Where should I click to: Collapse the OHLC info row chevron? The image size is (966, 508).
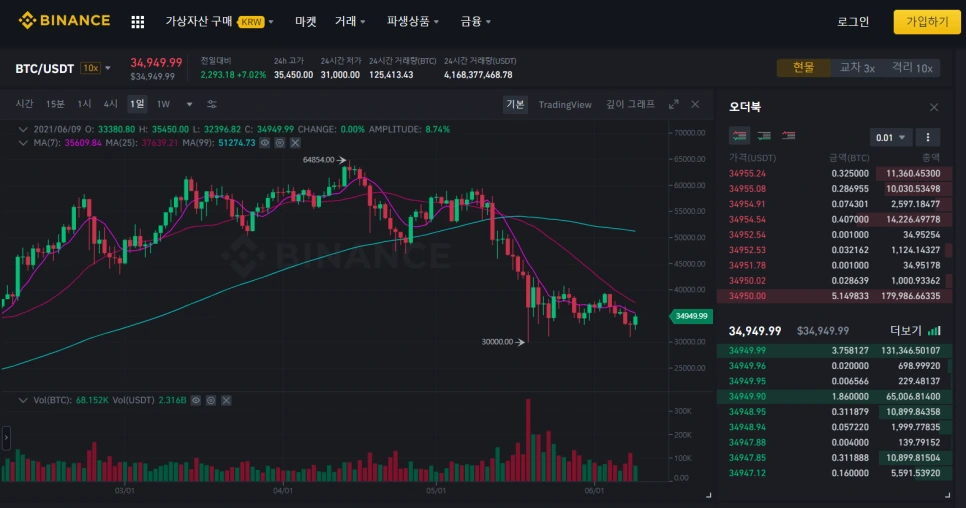(x=23, y=129)
